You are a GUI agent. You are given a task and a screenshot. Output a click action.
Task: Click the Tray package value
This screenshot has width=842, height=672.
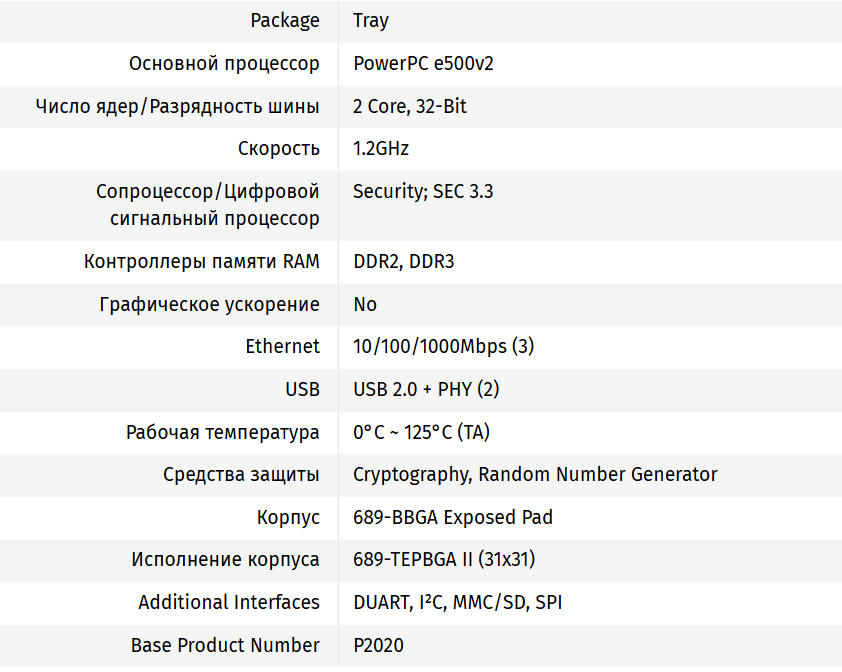point(371,21)
